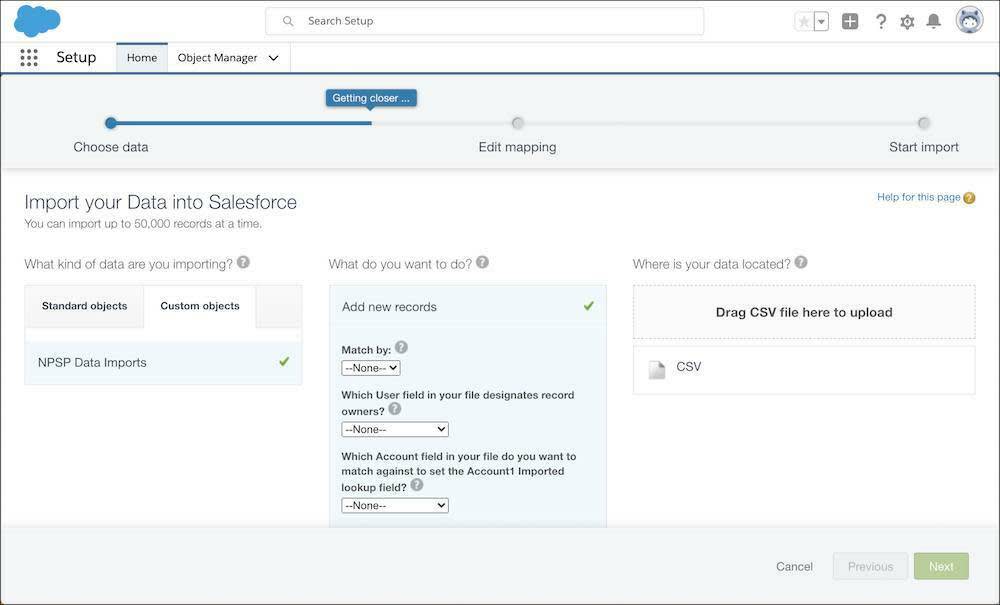Image resolution: width=1000 pixels, height=605 pixels.
Task: Click the Edit mapping step marker
Action: click(x=517, y=123)
